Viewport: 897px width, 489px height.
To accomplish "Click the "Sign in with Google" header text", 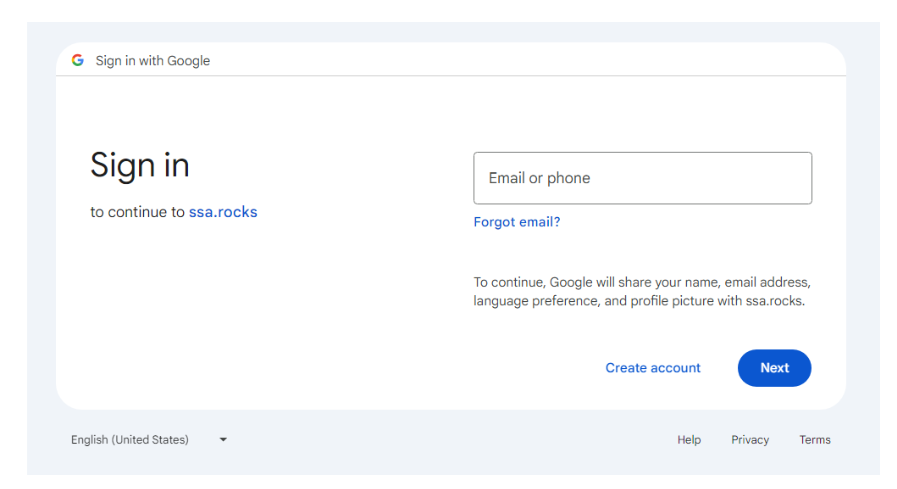I will coord(153,61).
